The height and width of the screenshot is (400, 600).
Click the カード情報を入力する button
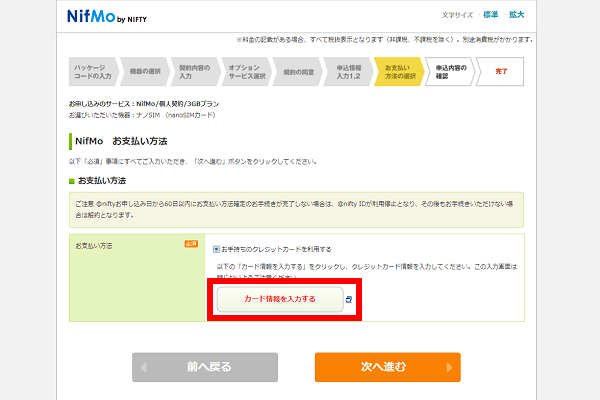(x=280, y=299)
